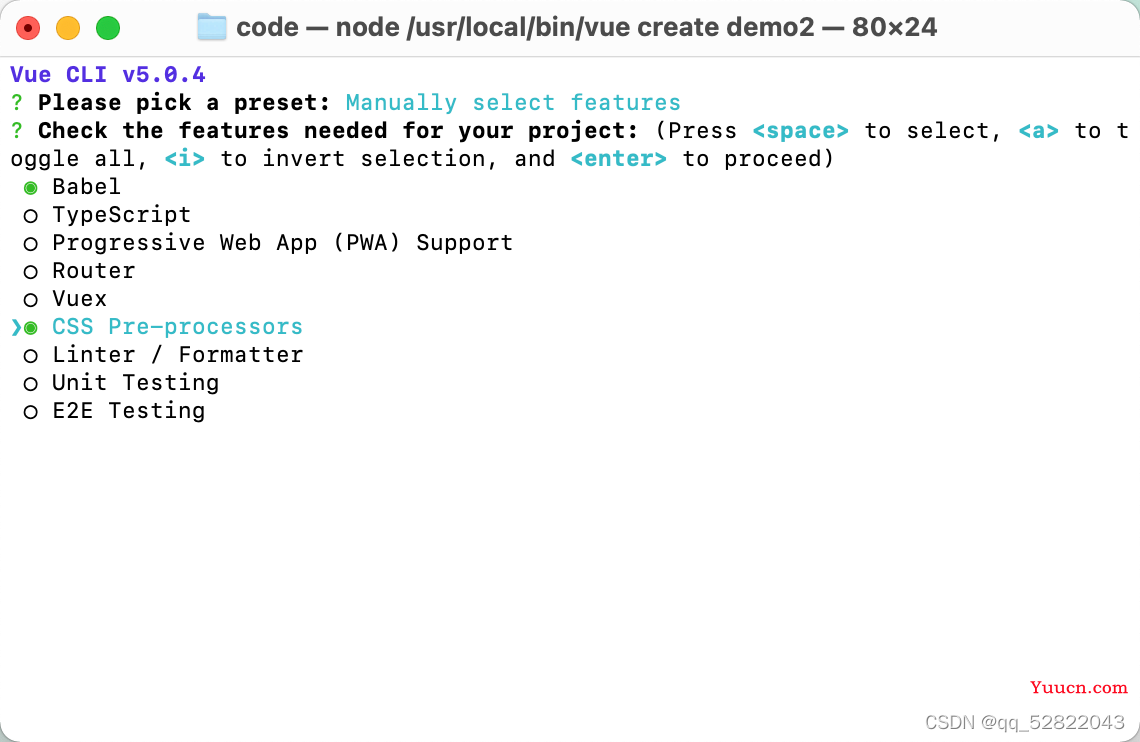Toggle the Babel feature radio marker
Screen dimensions: 1140x742
(31, 188)
